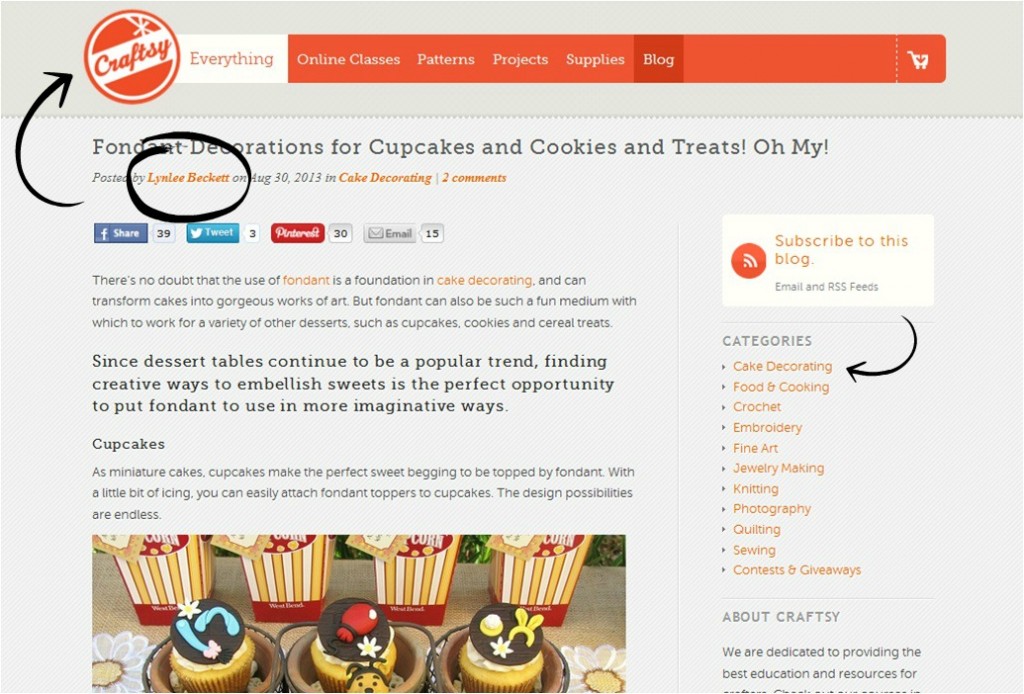Open the Cake Decorating category
The height and width of the screenshot is (694, 1024).
[x=782, y=366]
